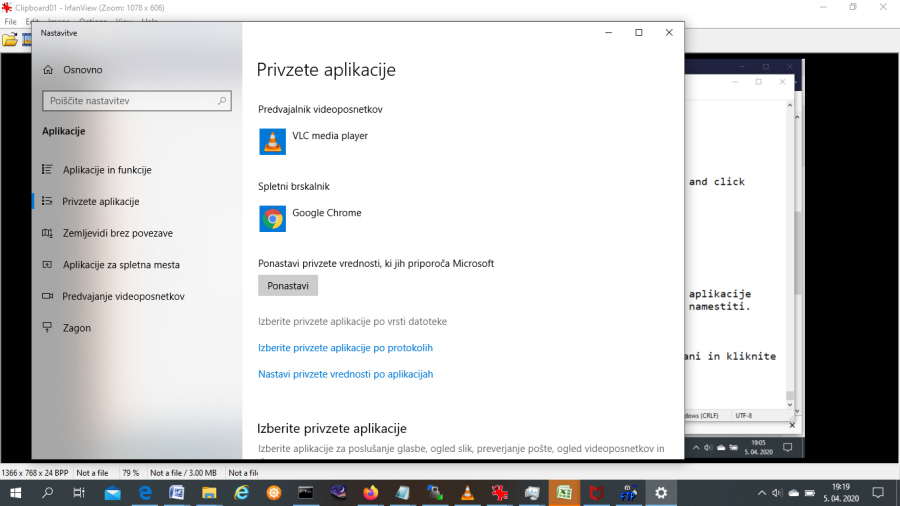This screenshot has width=900, height=506.
Task: Open IrfanView File menu
Action: (x=10, y=21)
